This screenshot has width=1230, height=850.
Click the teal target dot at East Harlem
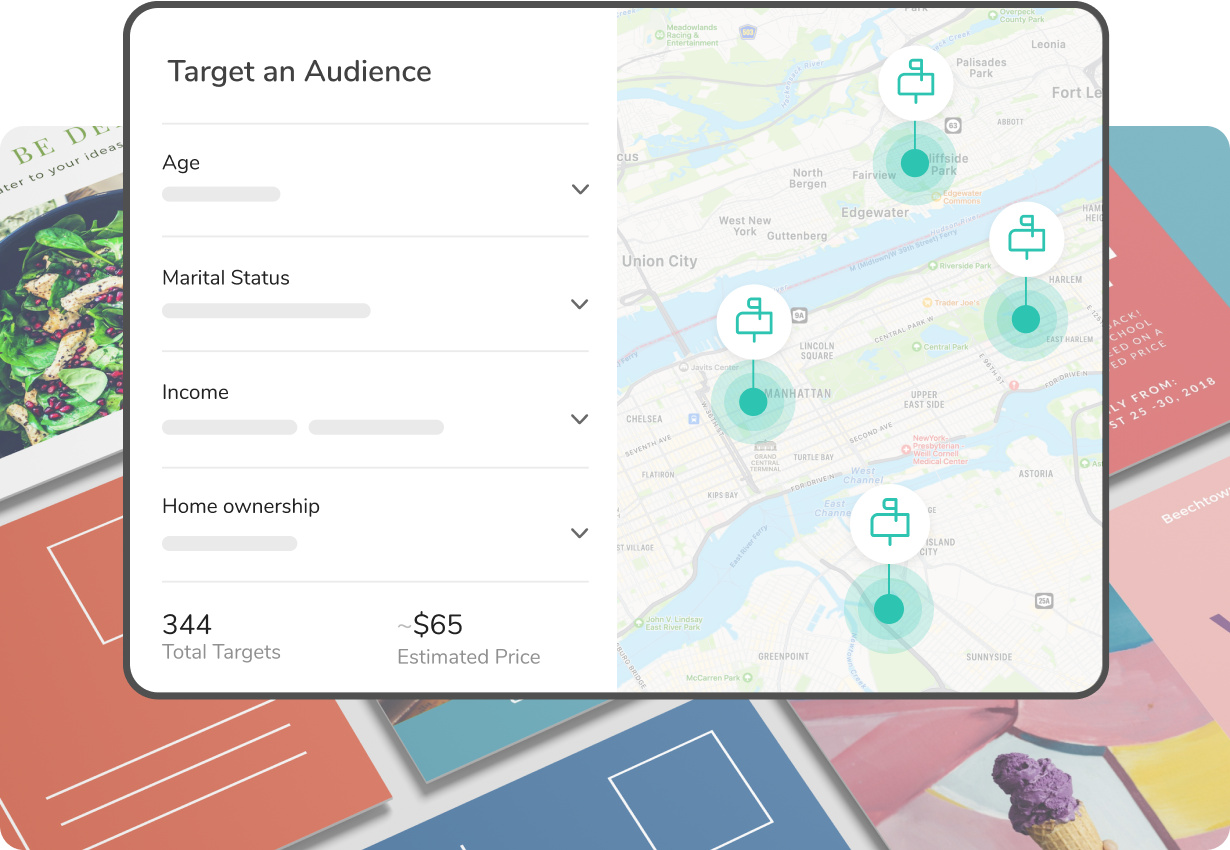point(1026,319)
